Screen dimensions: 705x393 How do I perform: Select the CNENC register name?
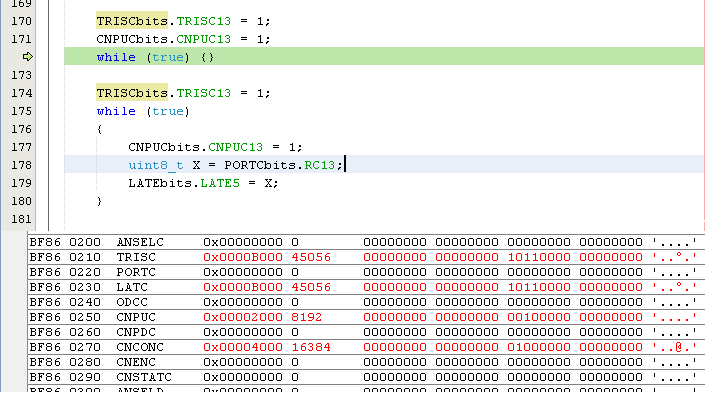click(x=136, y=362)
